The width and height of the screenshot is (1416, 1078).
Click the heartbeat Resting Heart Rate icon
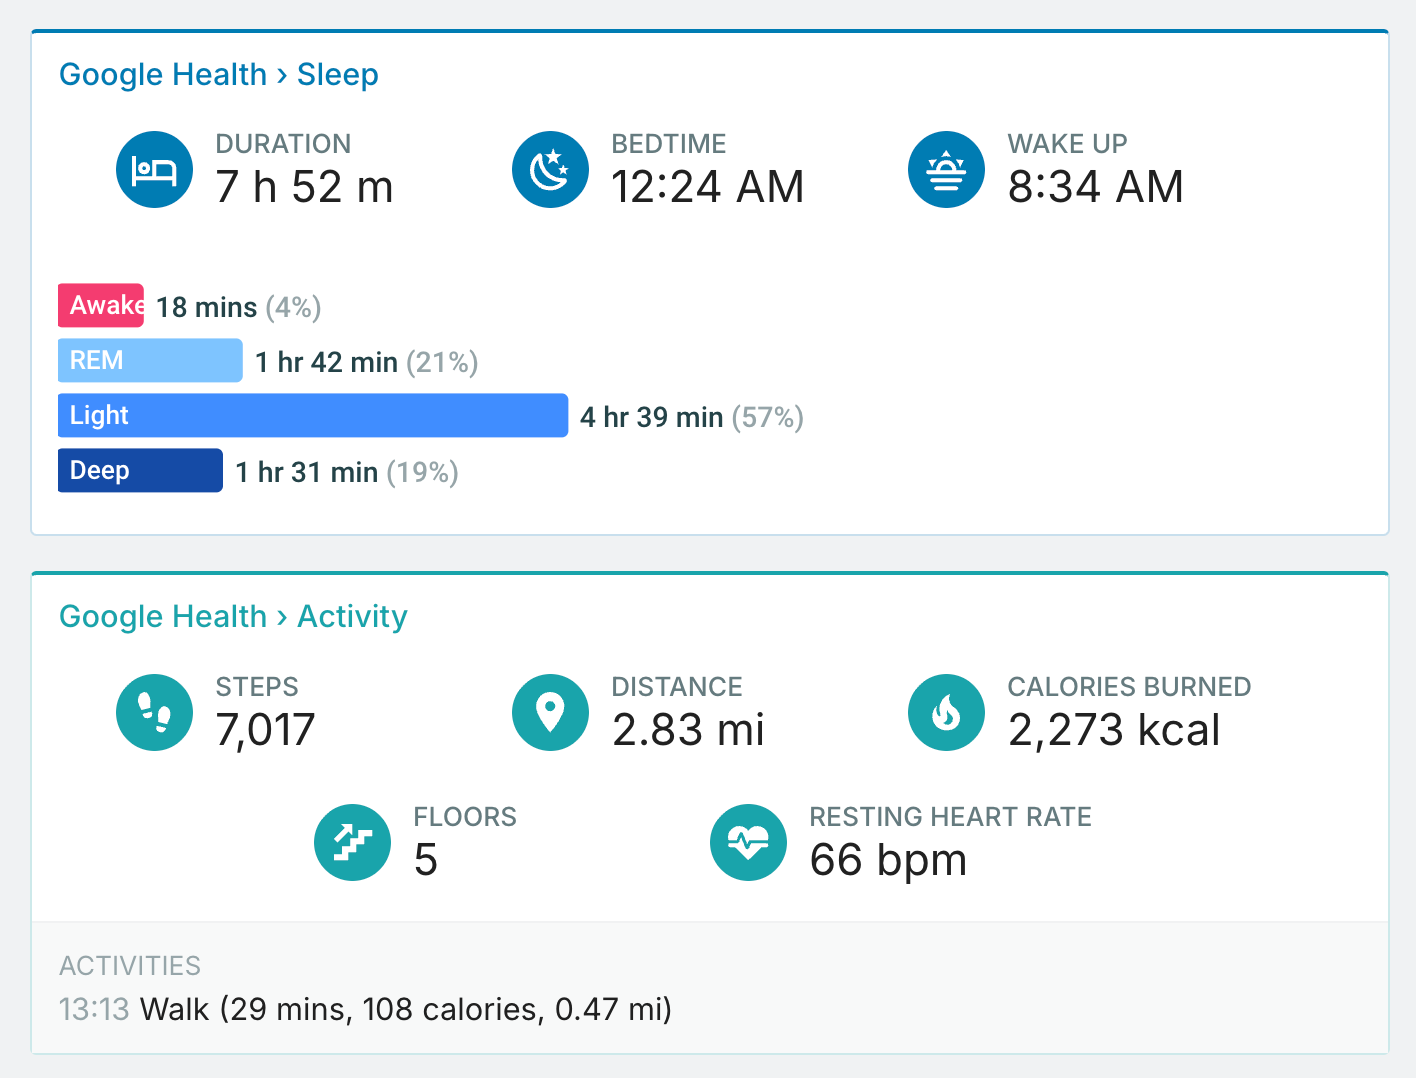748,842
